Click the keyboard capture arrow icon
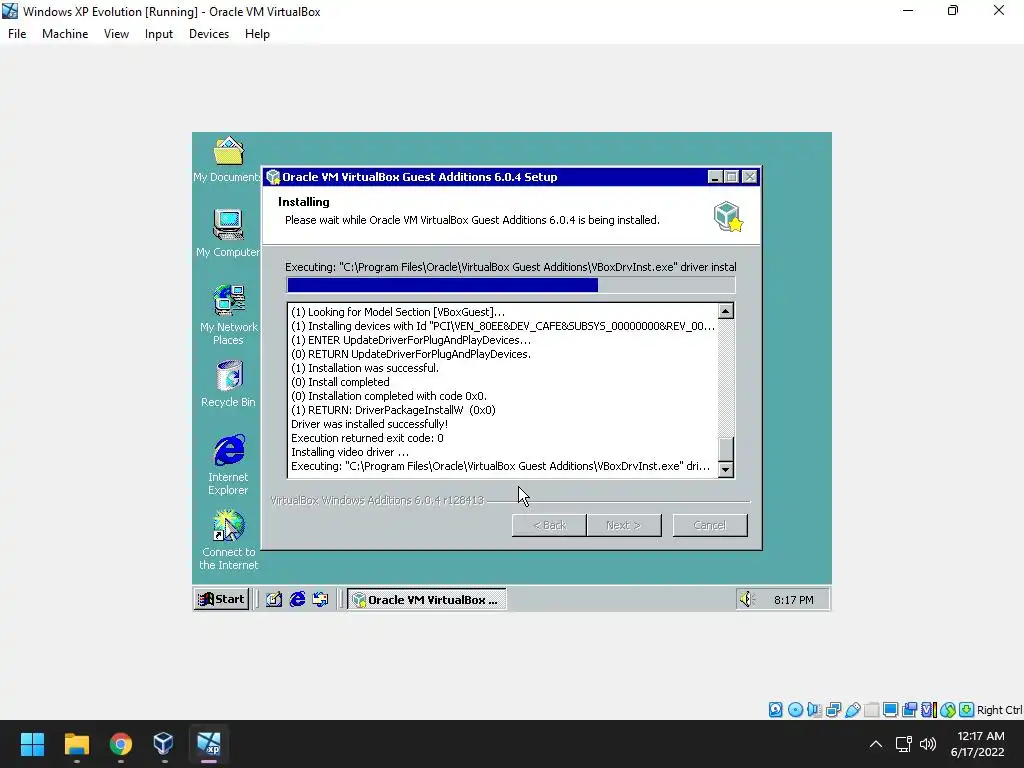1024x768 pixels. pyautogui.click(x=967, y=710)
